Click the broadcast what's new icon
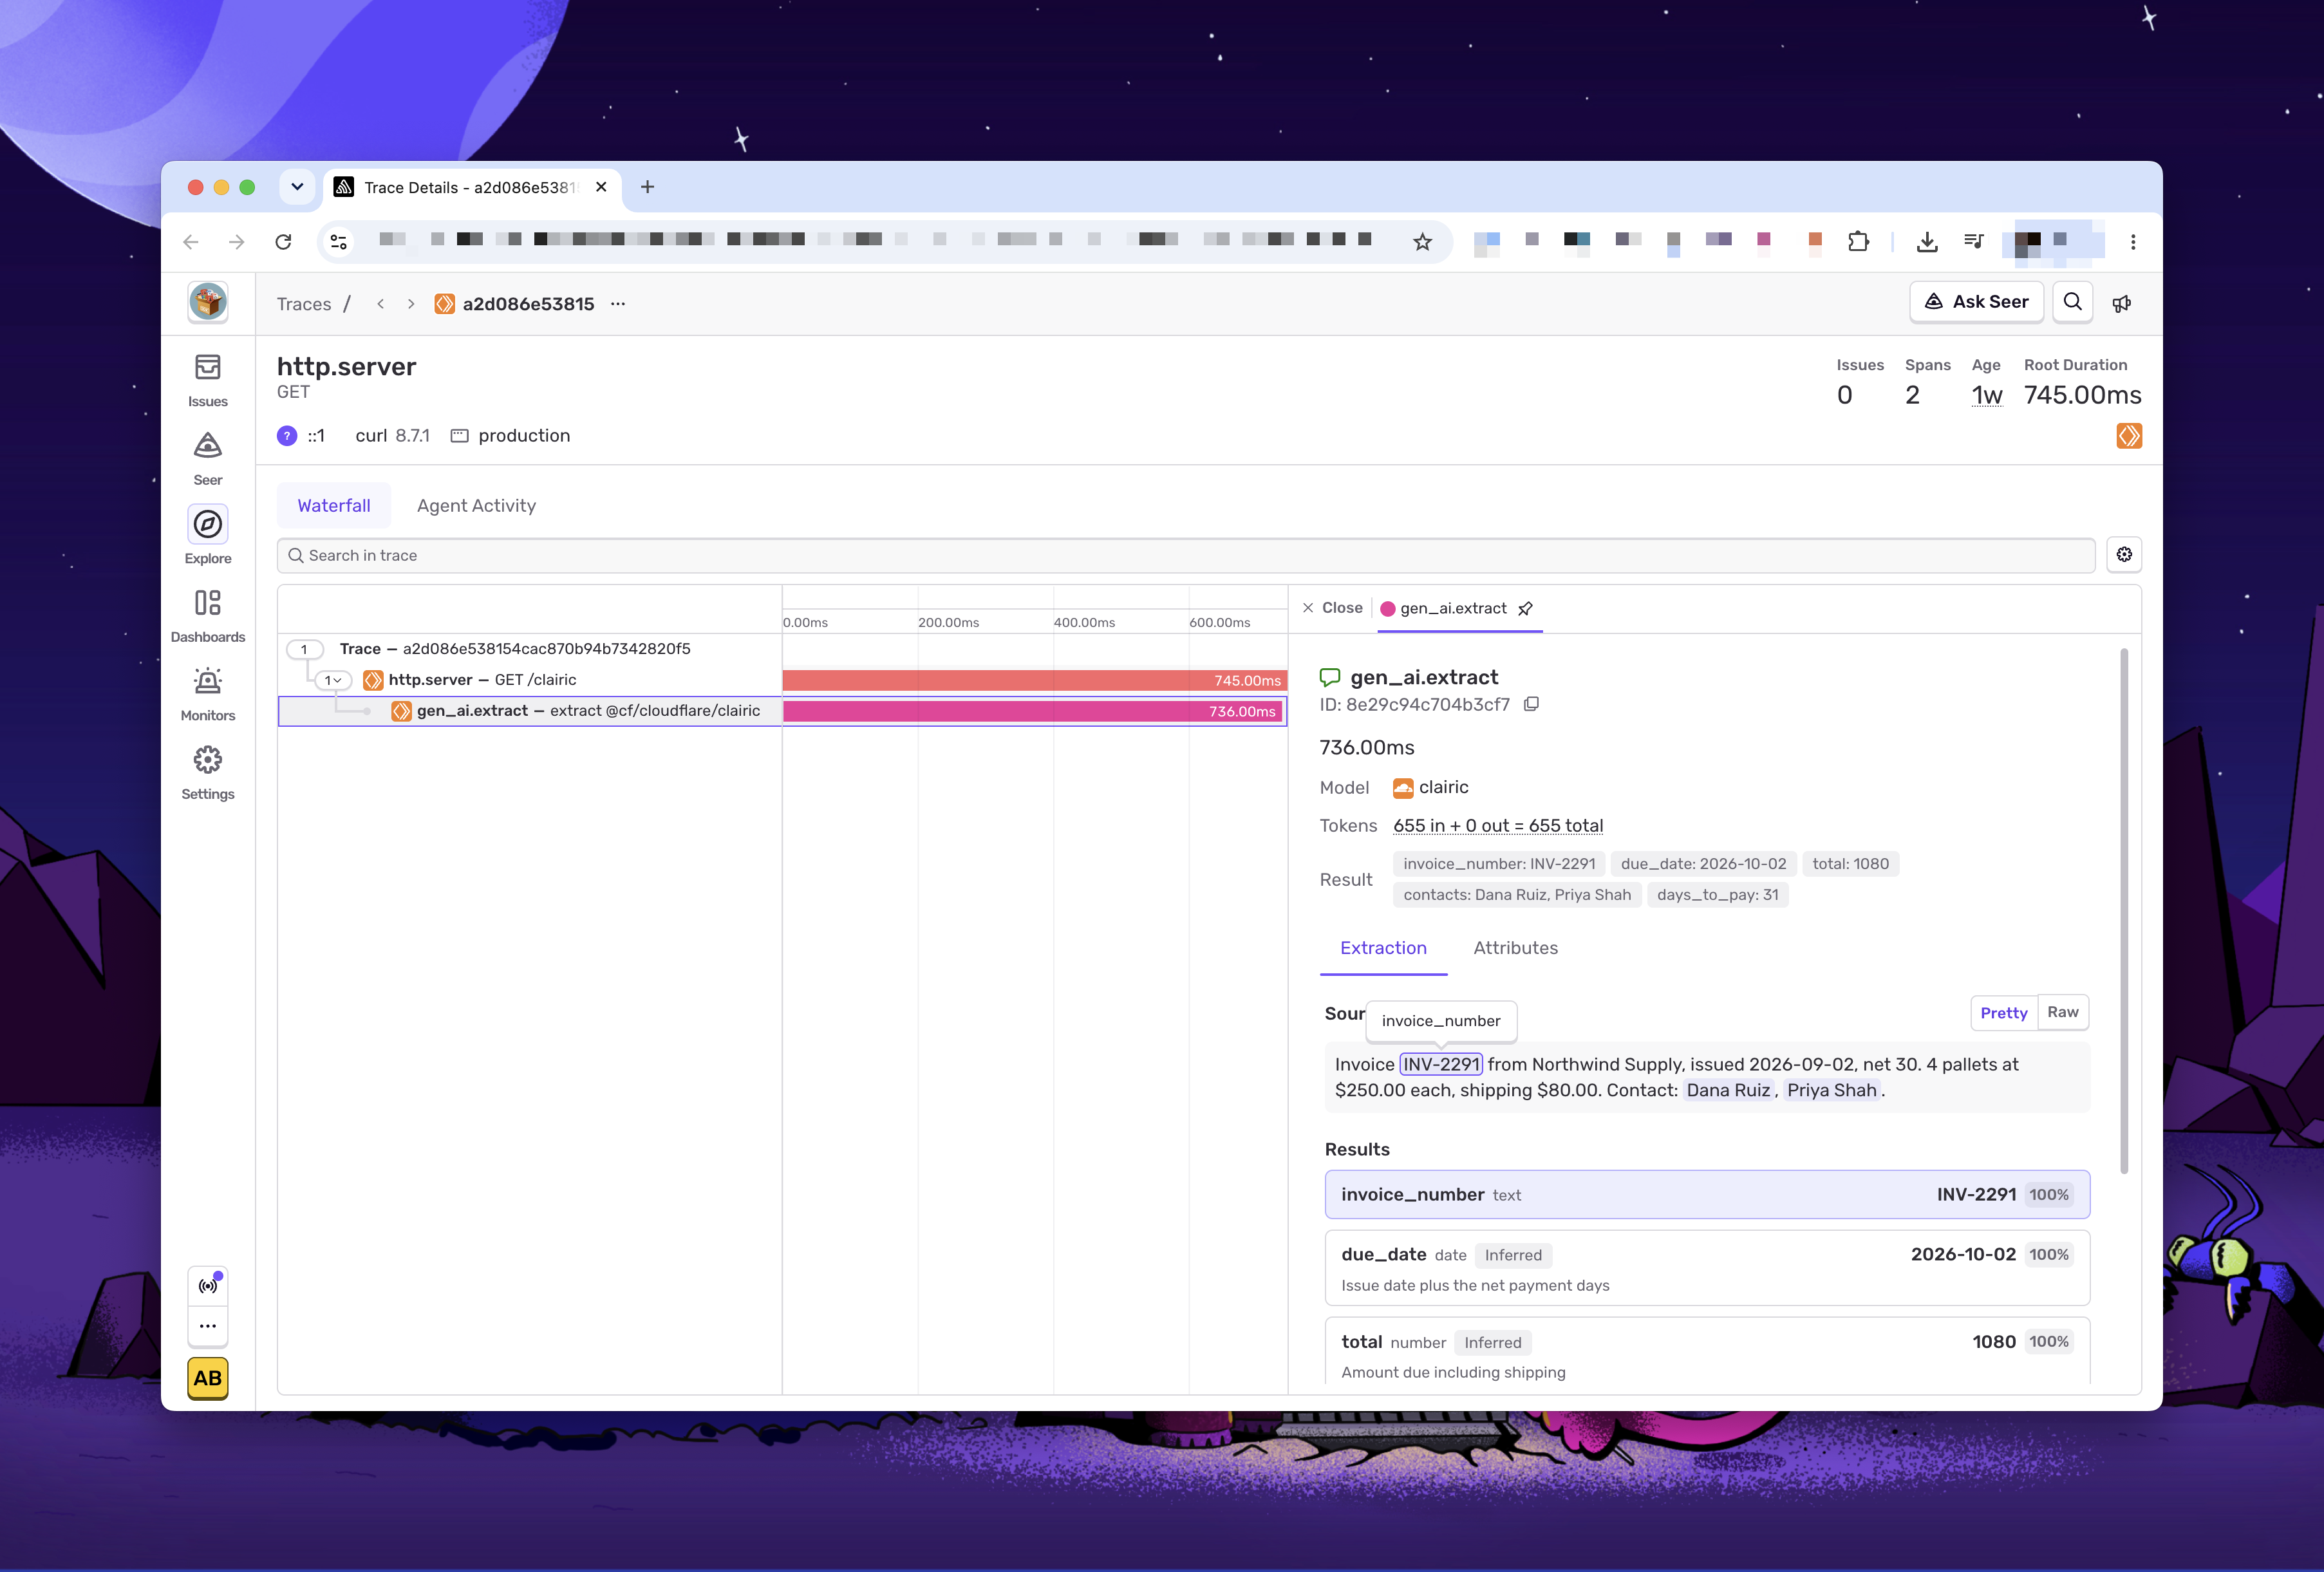The width and height of the screenshot is (2324, 1572). click(208, 1286)
